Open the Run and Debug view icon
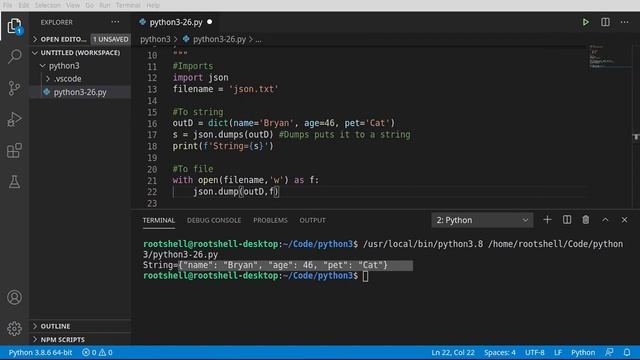The height and width of the screenshot is (360, 640). (x=14, y=119)
